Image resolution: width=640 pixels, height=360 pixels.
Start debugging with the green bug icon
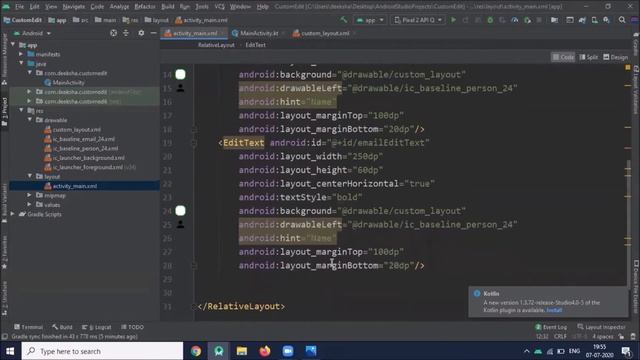490,20
